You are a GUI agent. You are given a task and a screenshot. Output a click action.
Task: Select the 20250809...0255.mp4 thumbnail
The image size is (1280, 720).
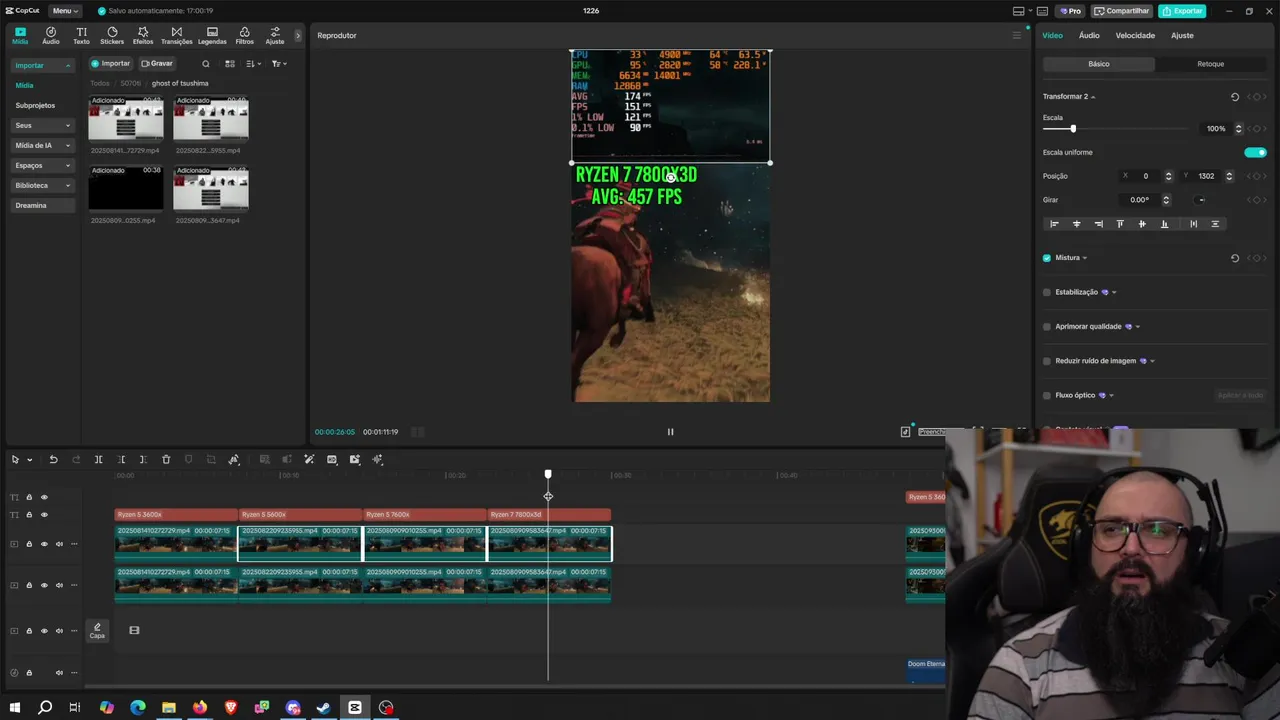tap(126, 188)
